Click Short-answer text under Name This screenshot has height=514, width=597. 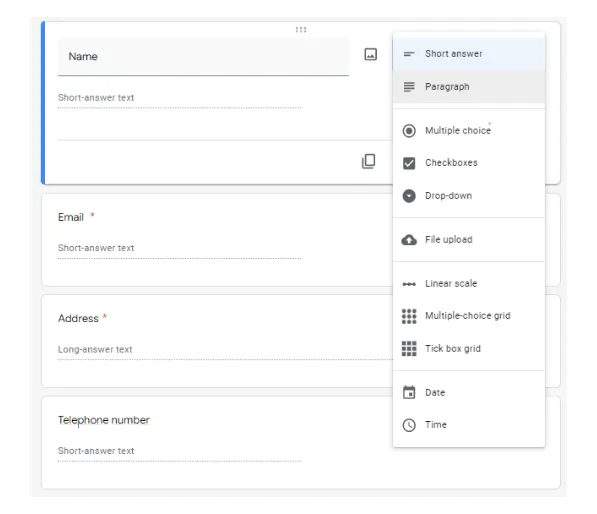pyautogui.click(x=96, y=98)
